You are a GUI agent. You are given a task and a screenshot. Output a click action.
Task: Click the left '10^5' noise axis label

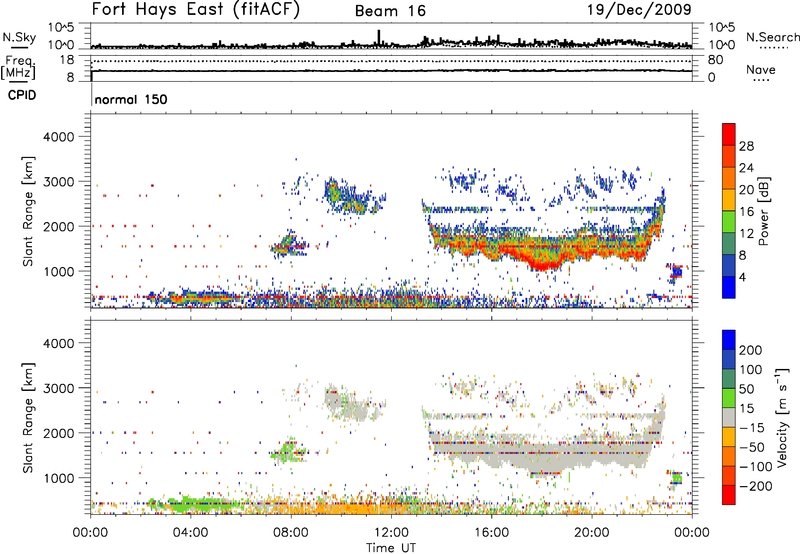(61, 27)
